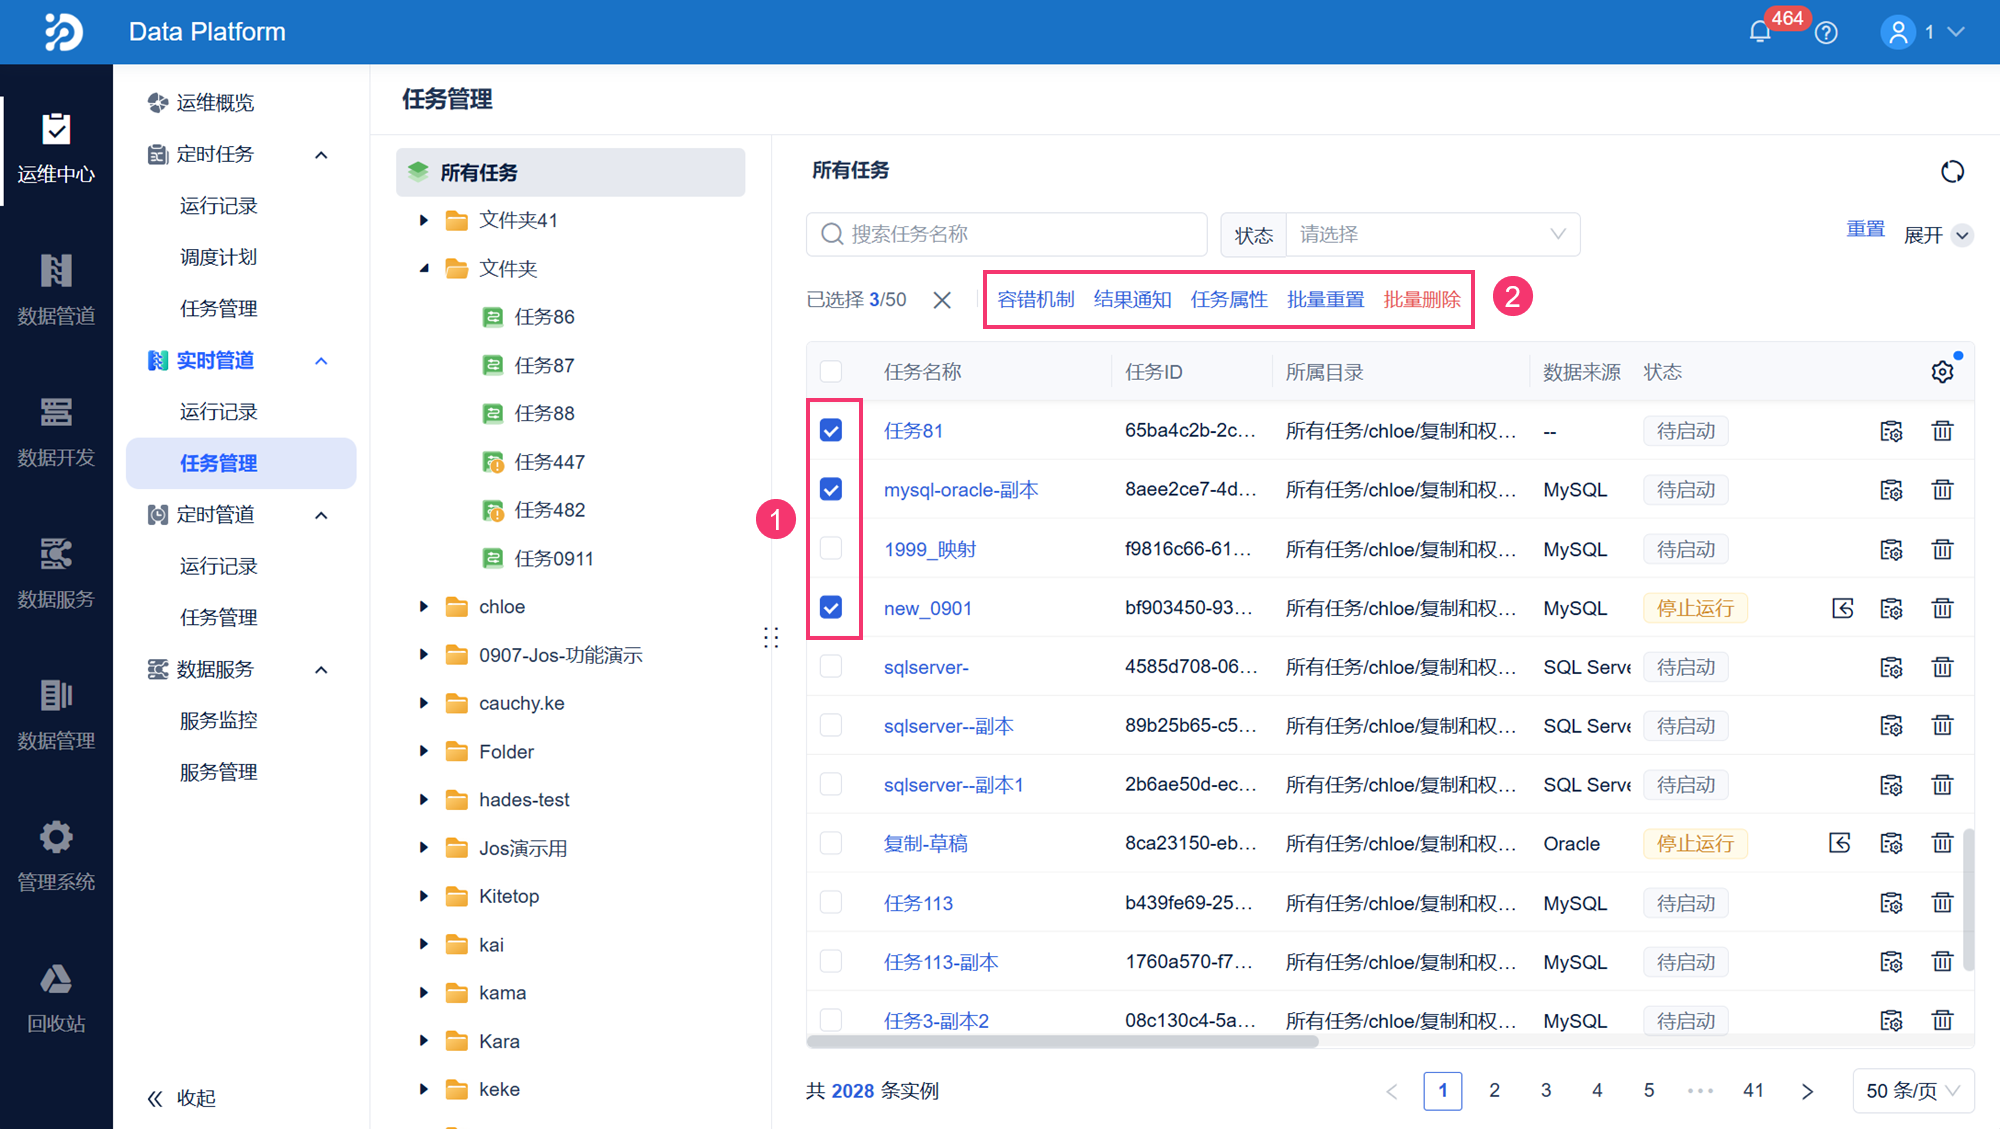Open the 50 条/页 page size dropdown
This screenshot has height=1129, width=2000.
click(x=1912, y=1090)
